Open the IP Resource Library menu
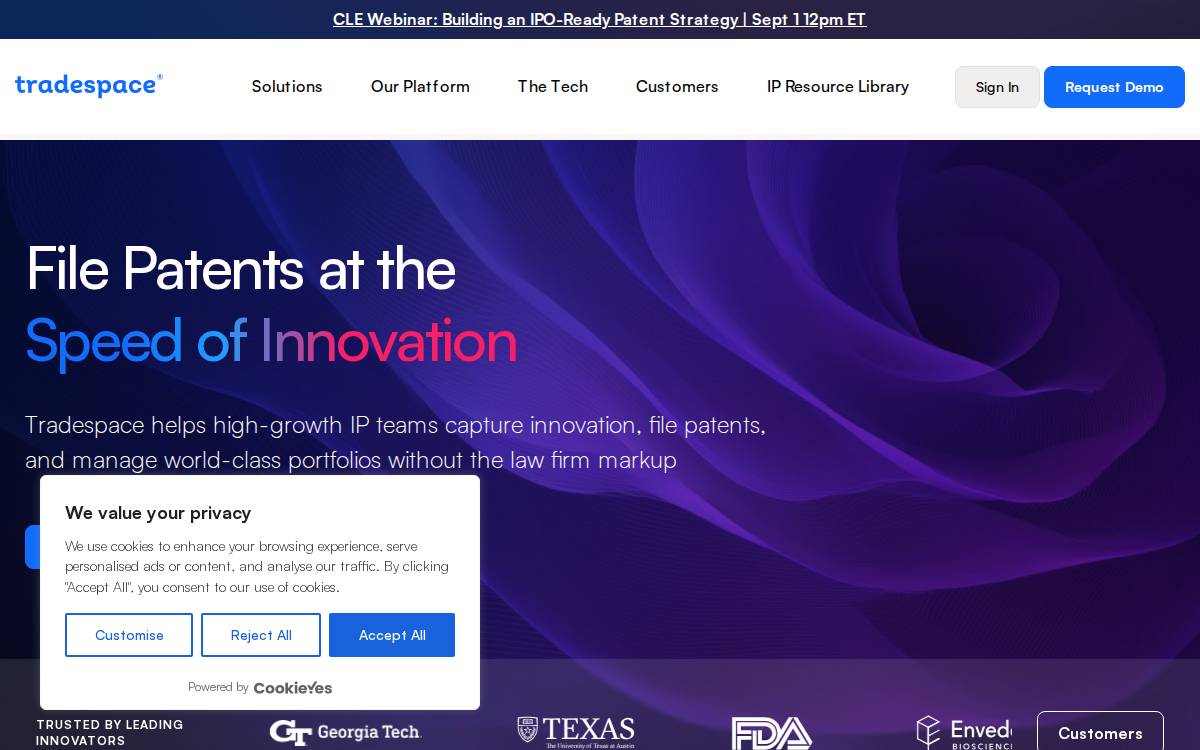This screenshot has width=1200, height=750. pyautogui.click(x=838, y=87)
